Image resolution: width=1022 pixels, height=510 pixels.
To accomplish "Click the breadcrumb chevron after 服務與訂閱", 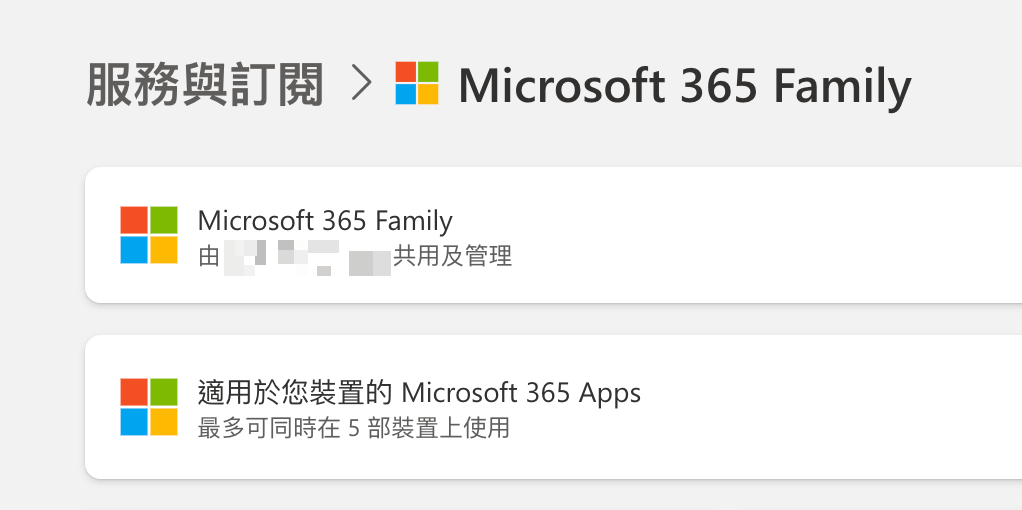I will 362,83.
